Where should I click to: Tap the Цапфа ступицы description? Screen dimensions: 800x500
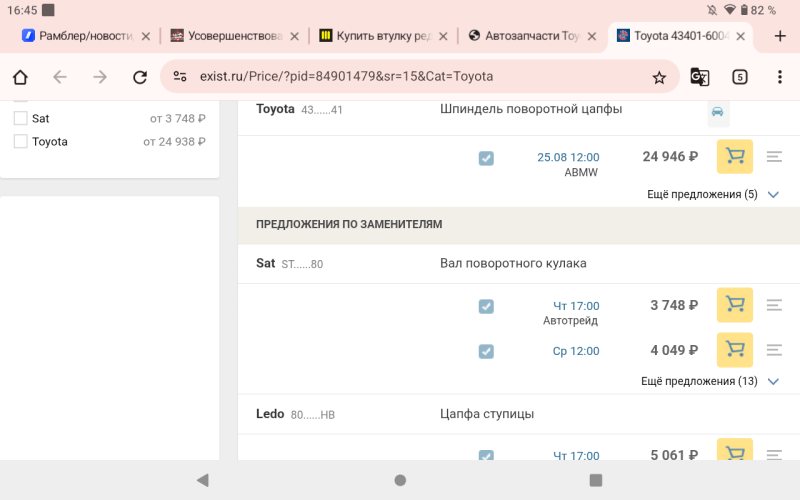coord(487,414)
